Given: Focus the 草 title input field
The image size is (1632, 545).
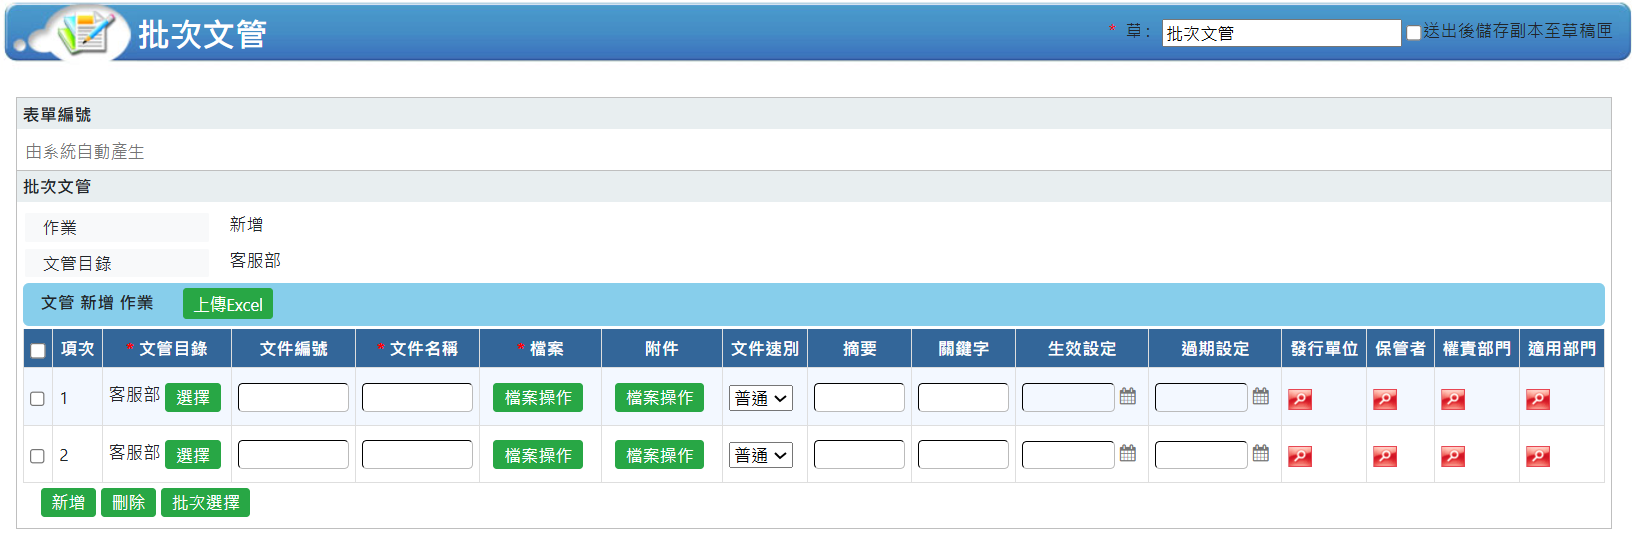Looking at the screenshot, I should click(x=1281, y=33).
